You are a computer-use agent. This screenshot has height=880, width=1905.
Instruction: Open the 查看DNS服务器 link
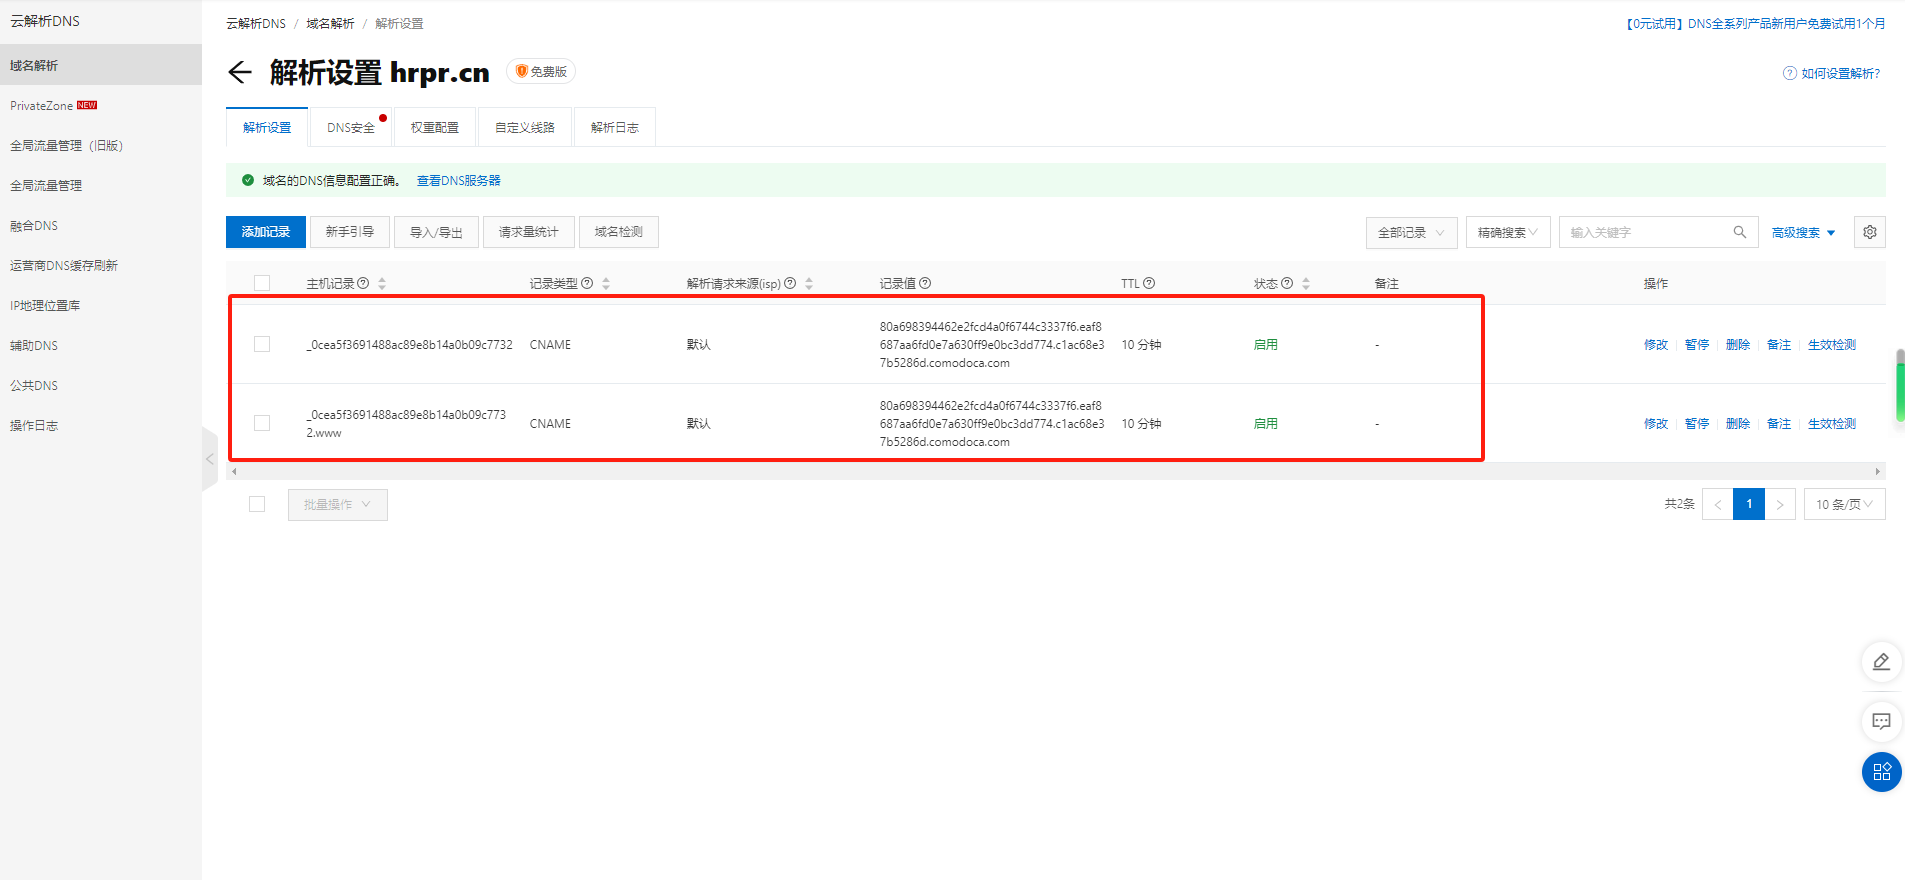[458, 181]
